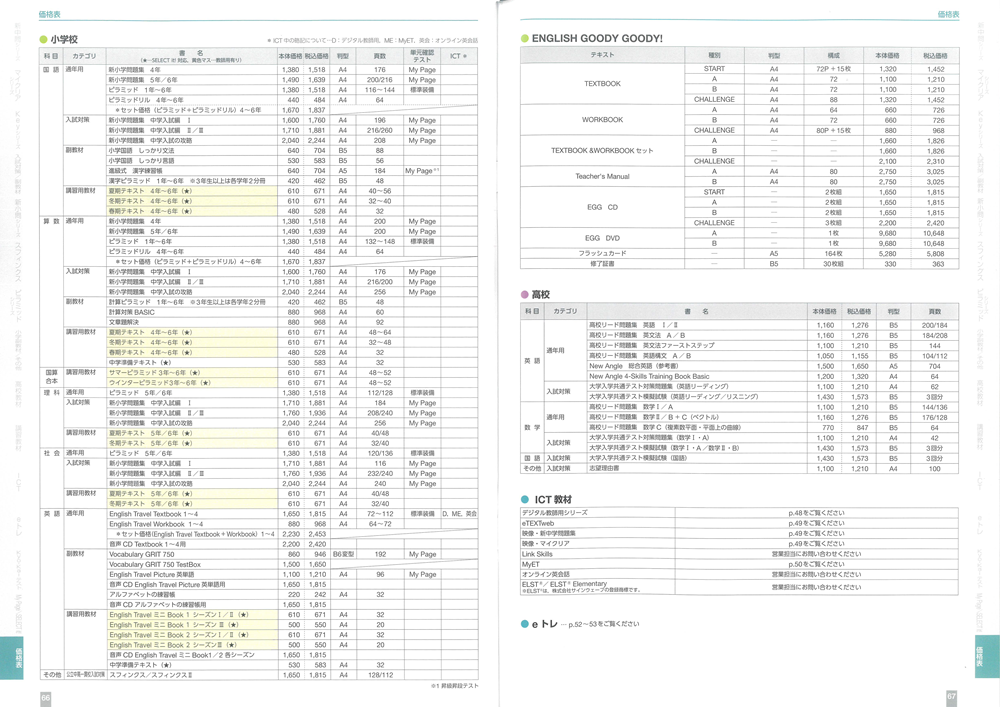
Task: Click the 単元確認テスト column header
Action: click(422, 56)
